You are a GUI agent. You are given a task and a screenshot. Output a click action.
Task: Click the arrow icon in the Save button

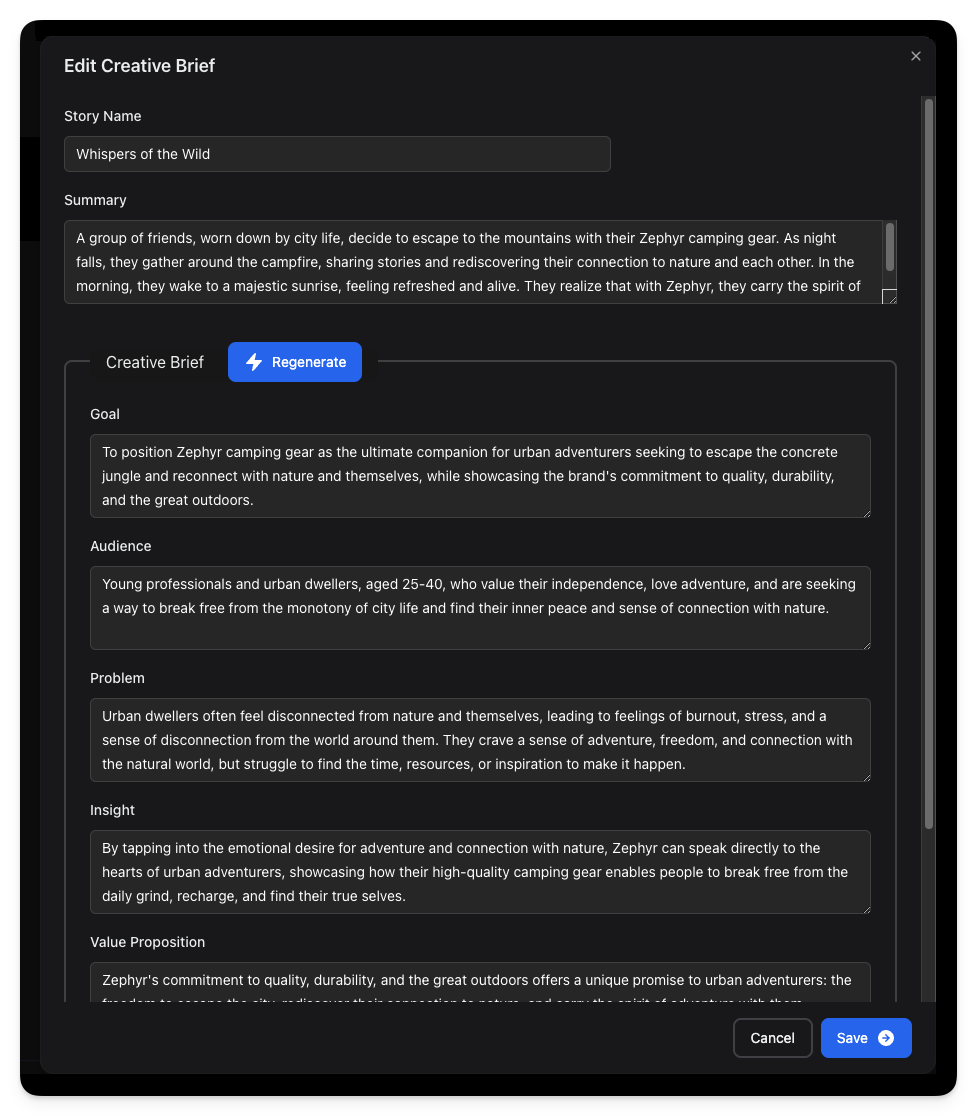point(886,1038)
